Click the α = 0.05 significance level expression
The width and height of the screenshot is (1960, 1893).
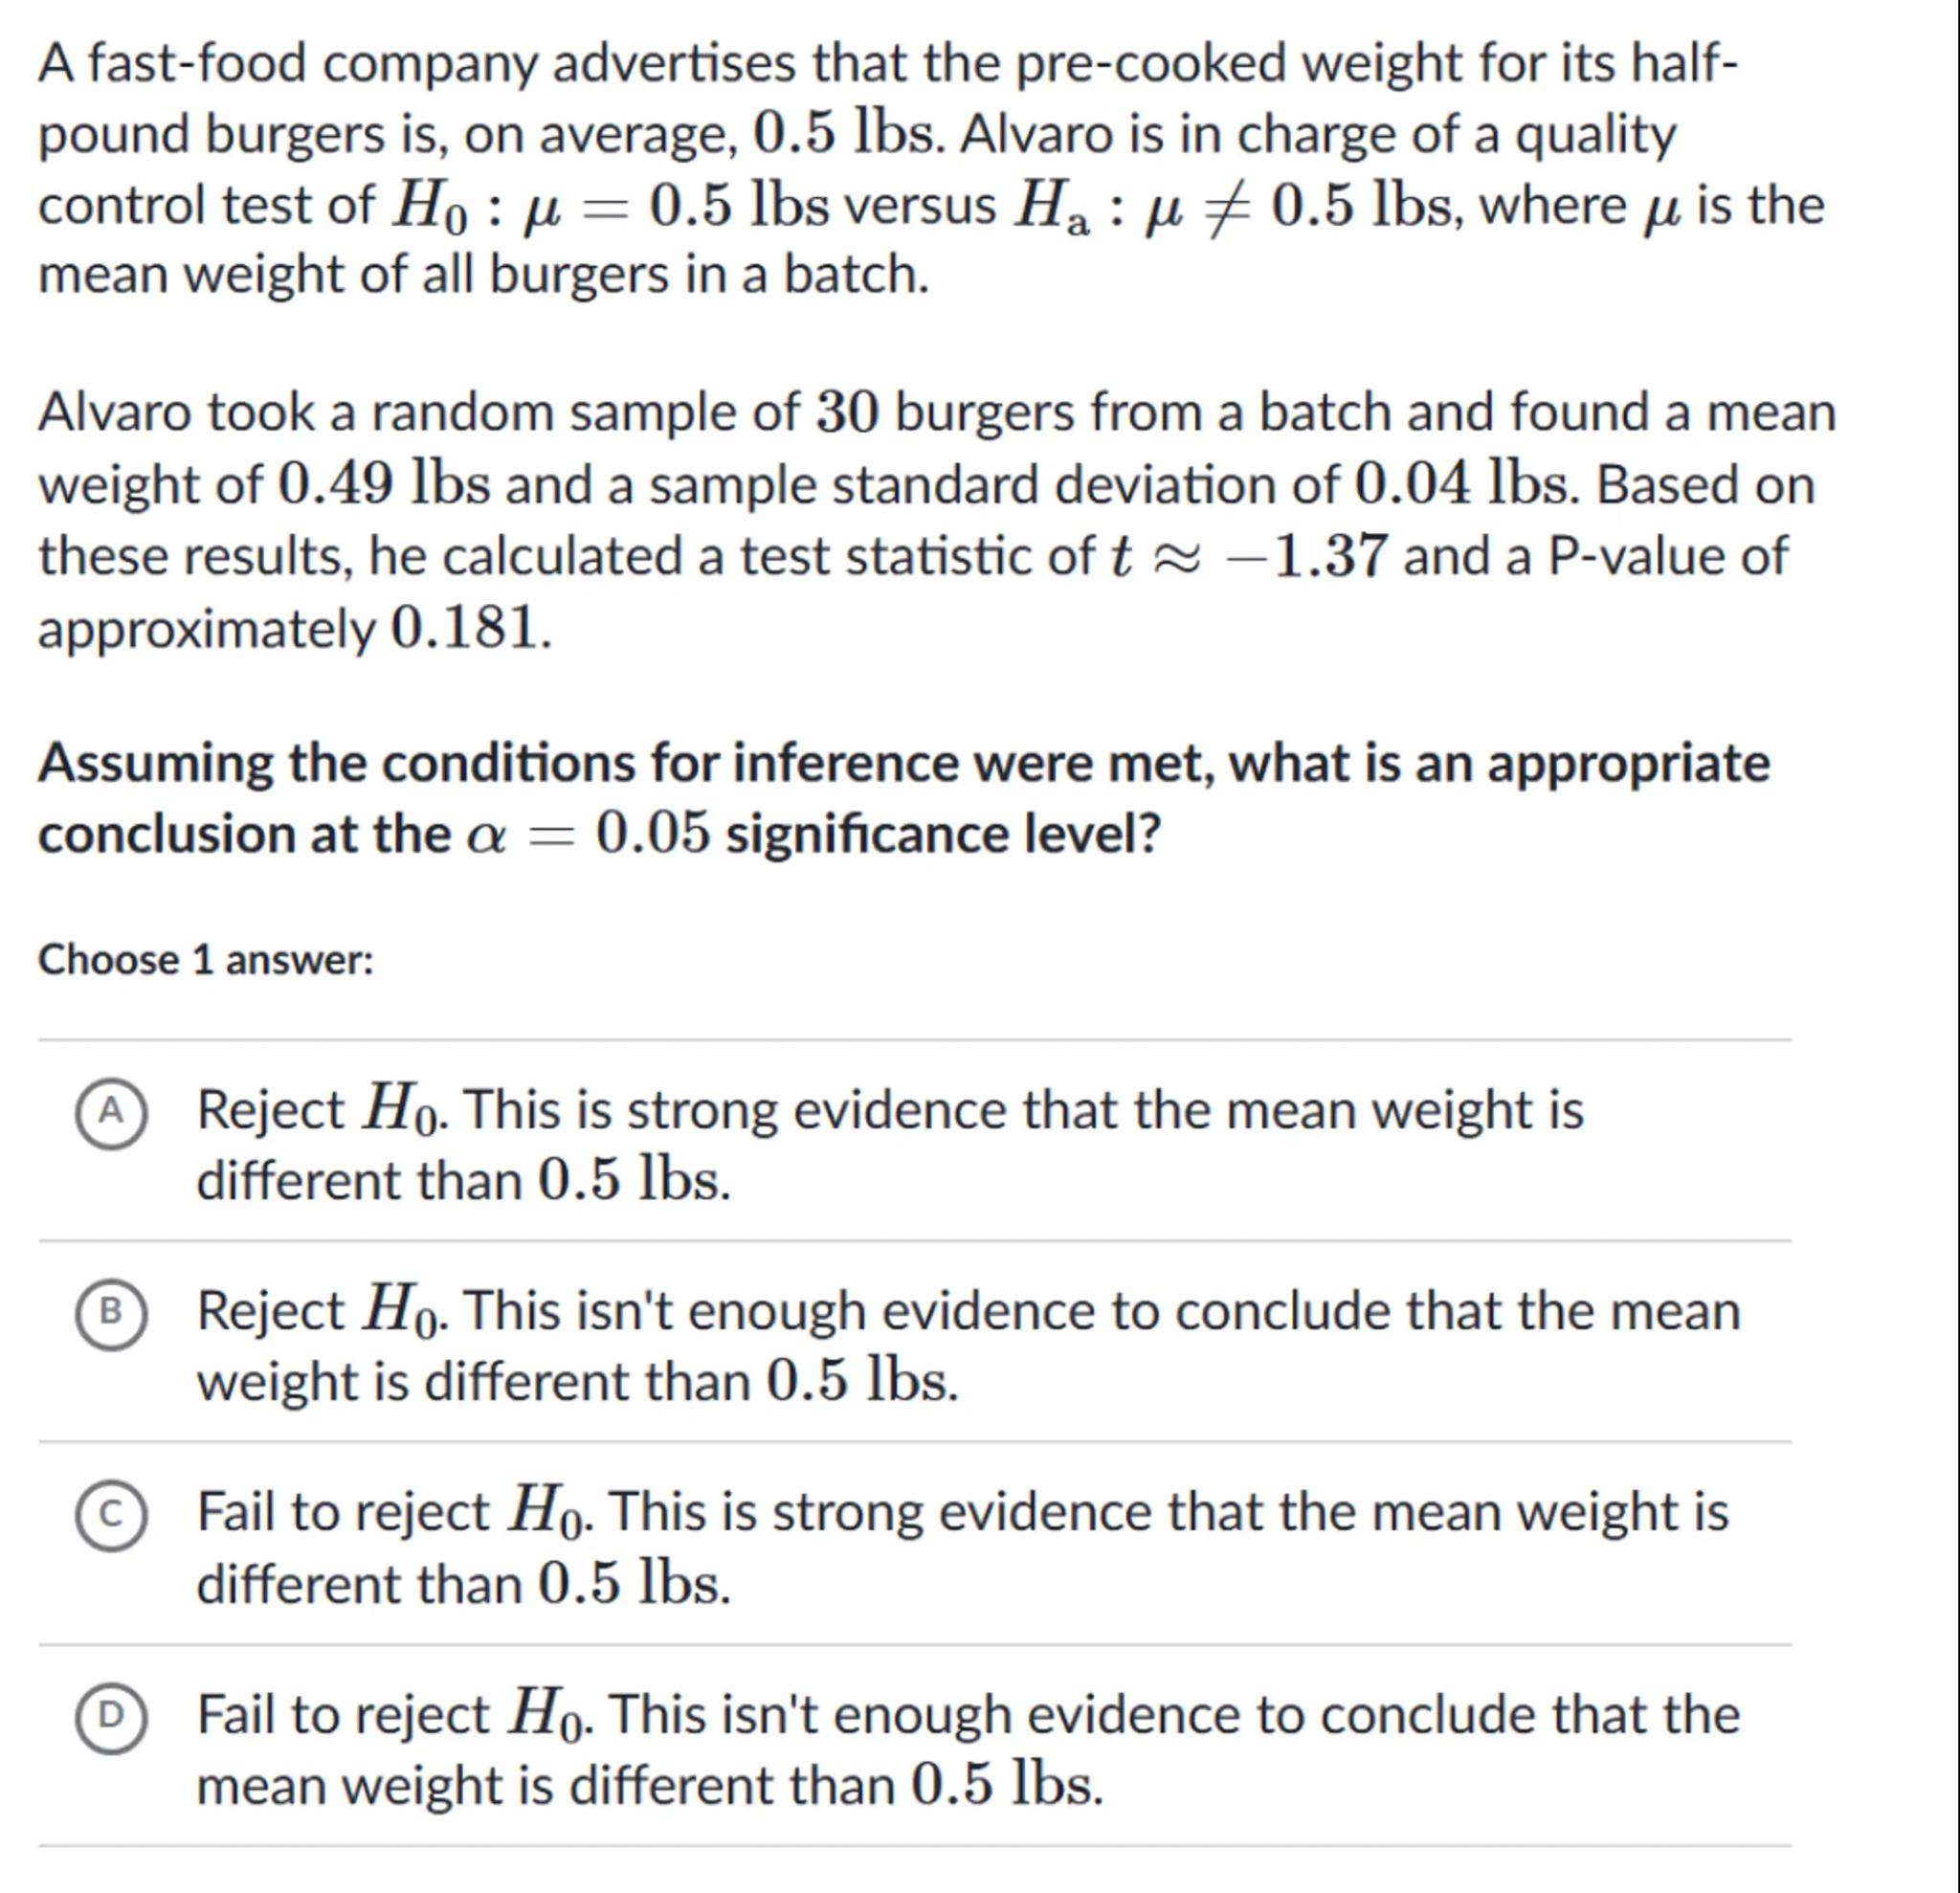click(x=590, y=835)
